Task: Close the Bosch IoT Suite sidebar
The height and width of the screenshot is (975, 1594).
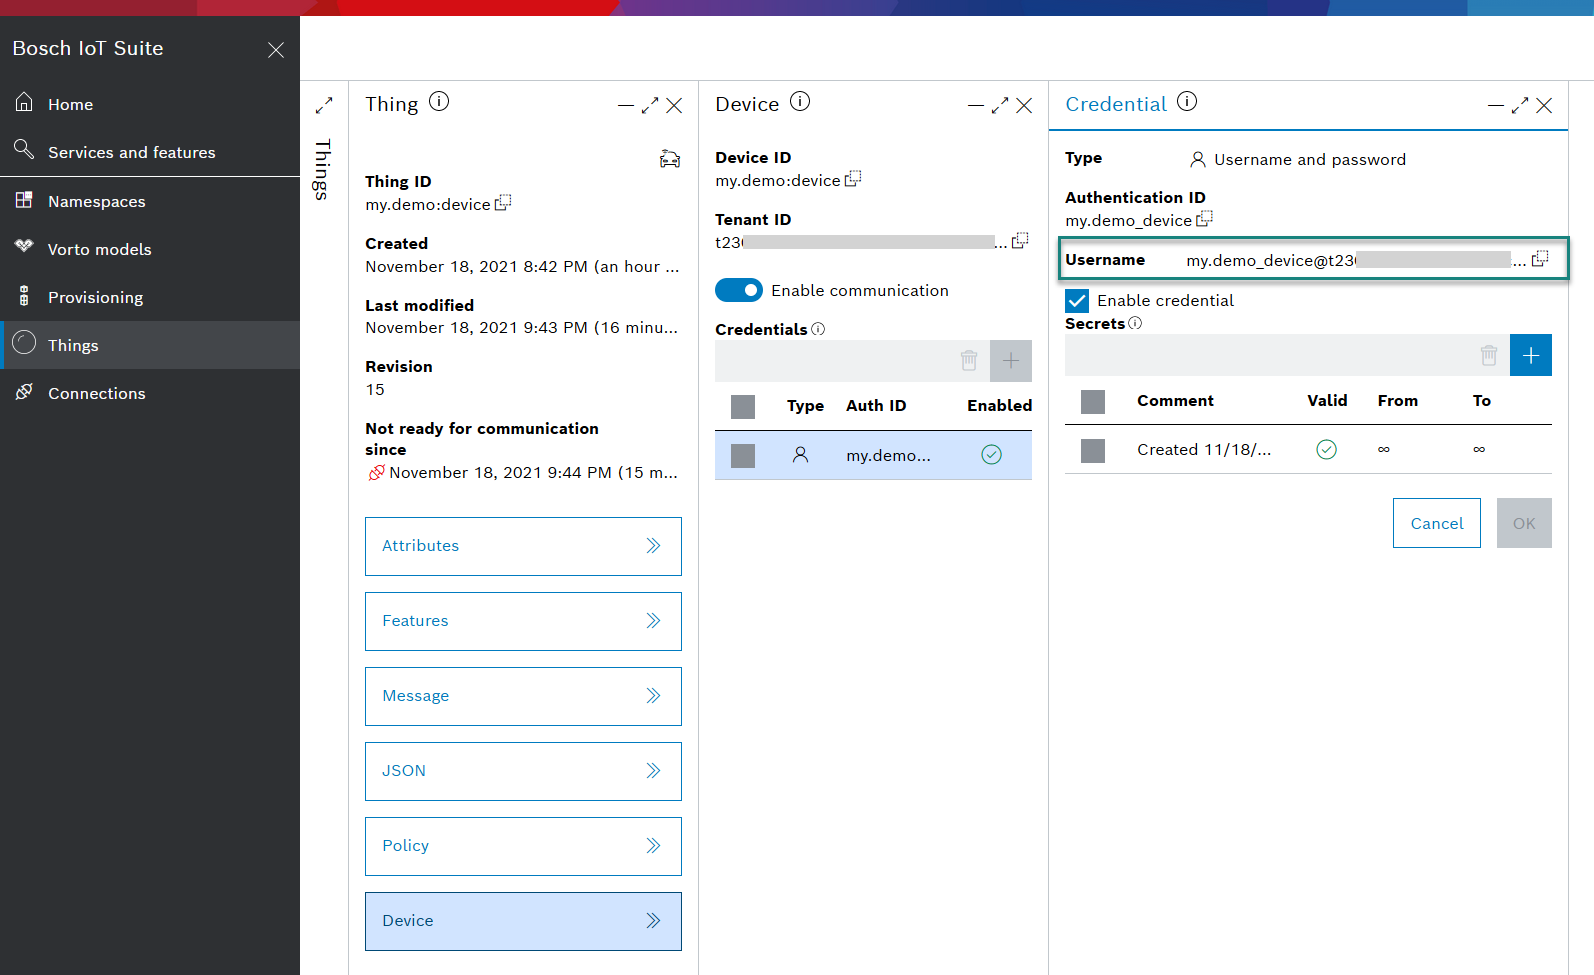Action: [276, 50]
